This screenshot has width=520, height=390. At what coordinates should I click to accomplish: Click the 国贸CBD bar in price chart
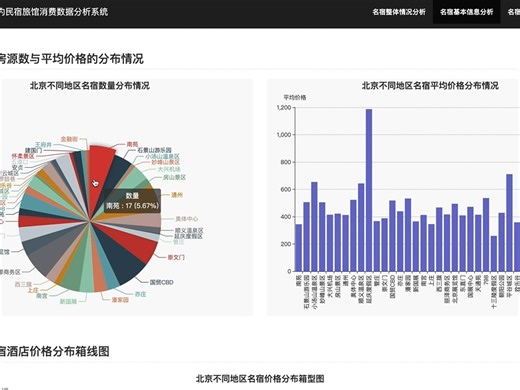coord(392,236)
